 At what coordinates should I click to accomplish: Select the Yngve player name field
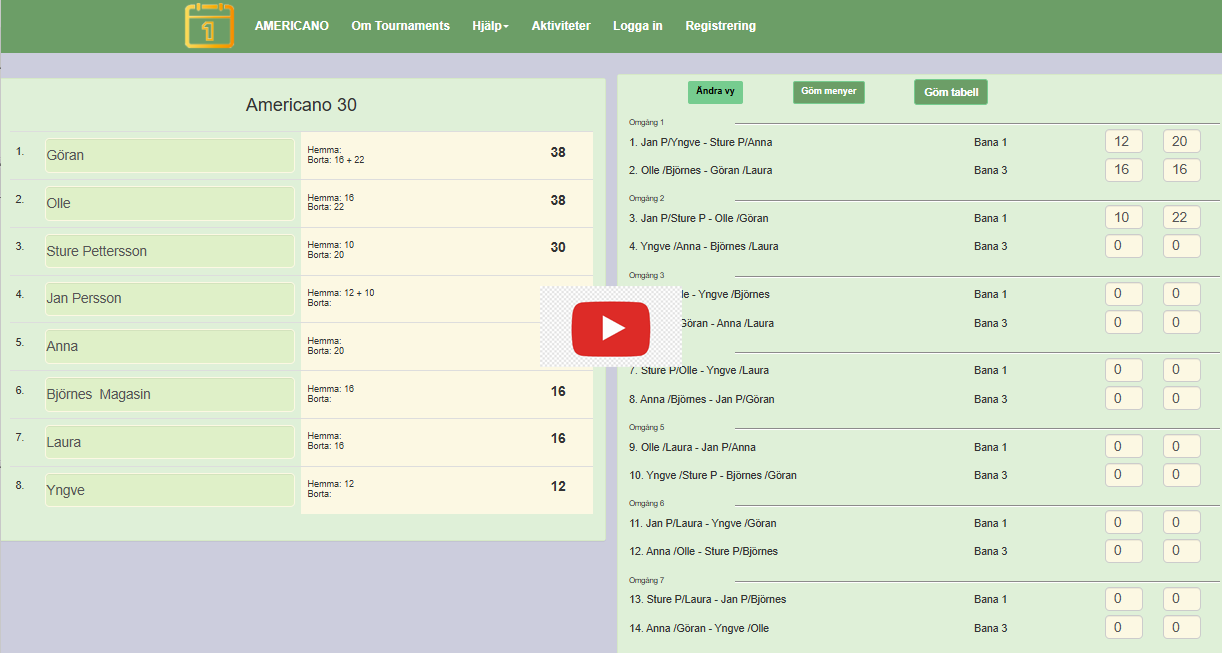169,490
